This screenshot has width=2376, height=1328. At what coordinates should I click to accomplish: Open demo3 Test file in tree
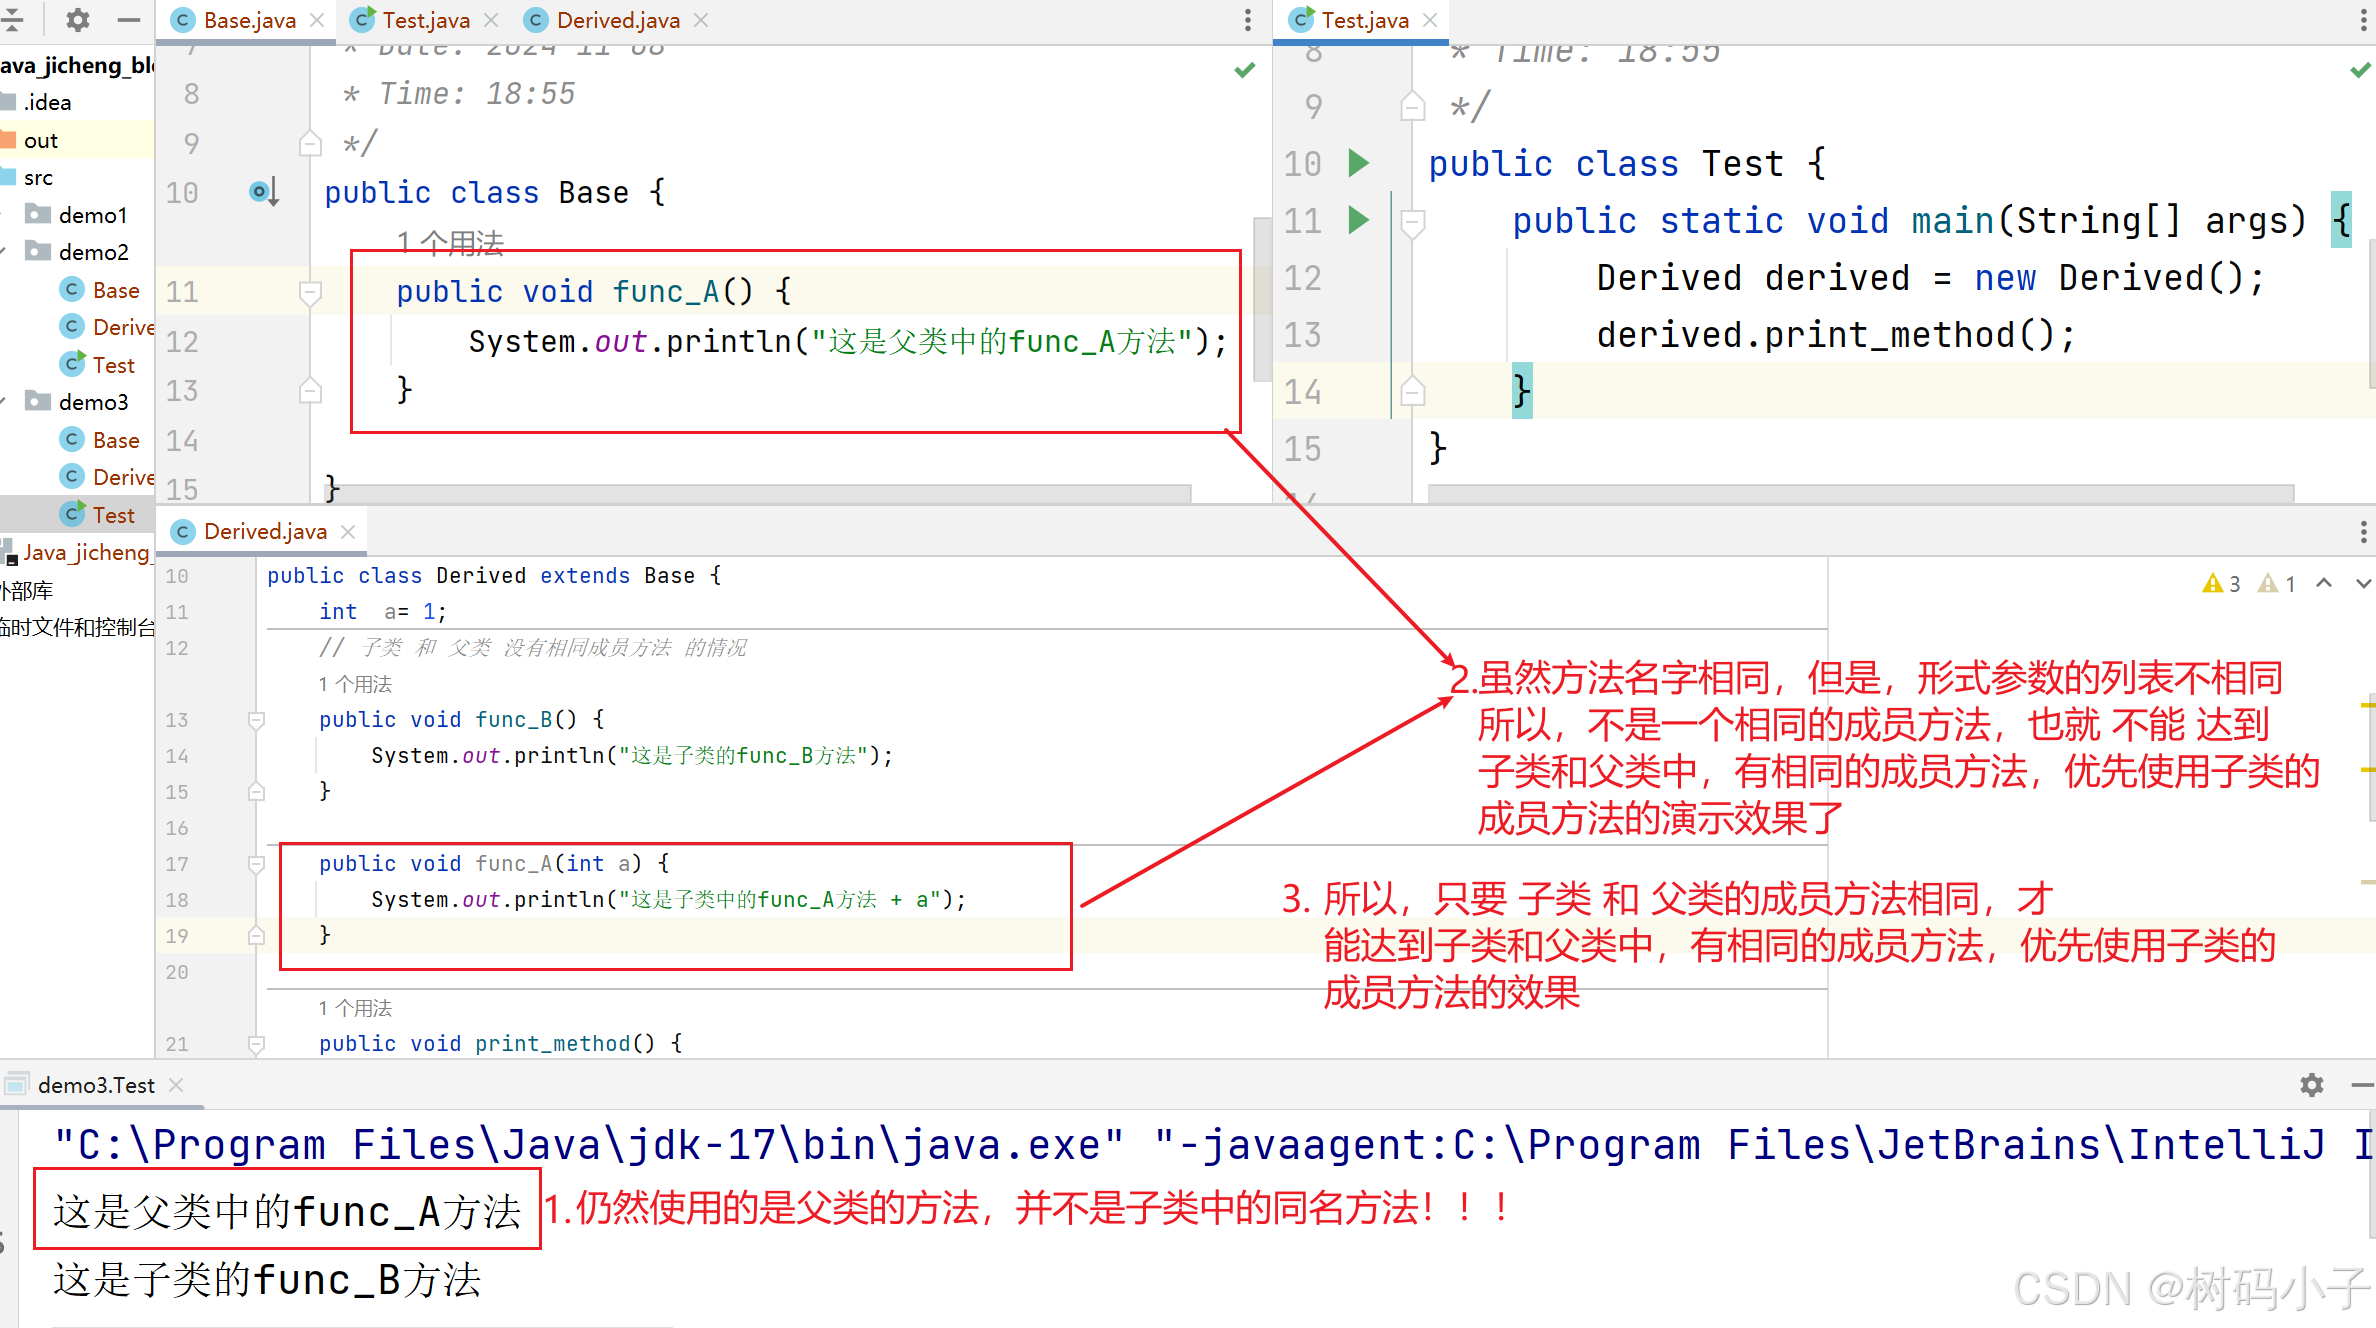(x=112, y=515)
